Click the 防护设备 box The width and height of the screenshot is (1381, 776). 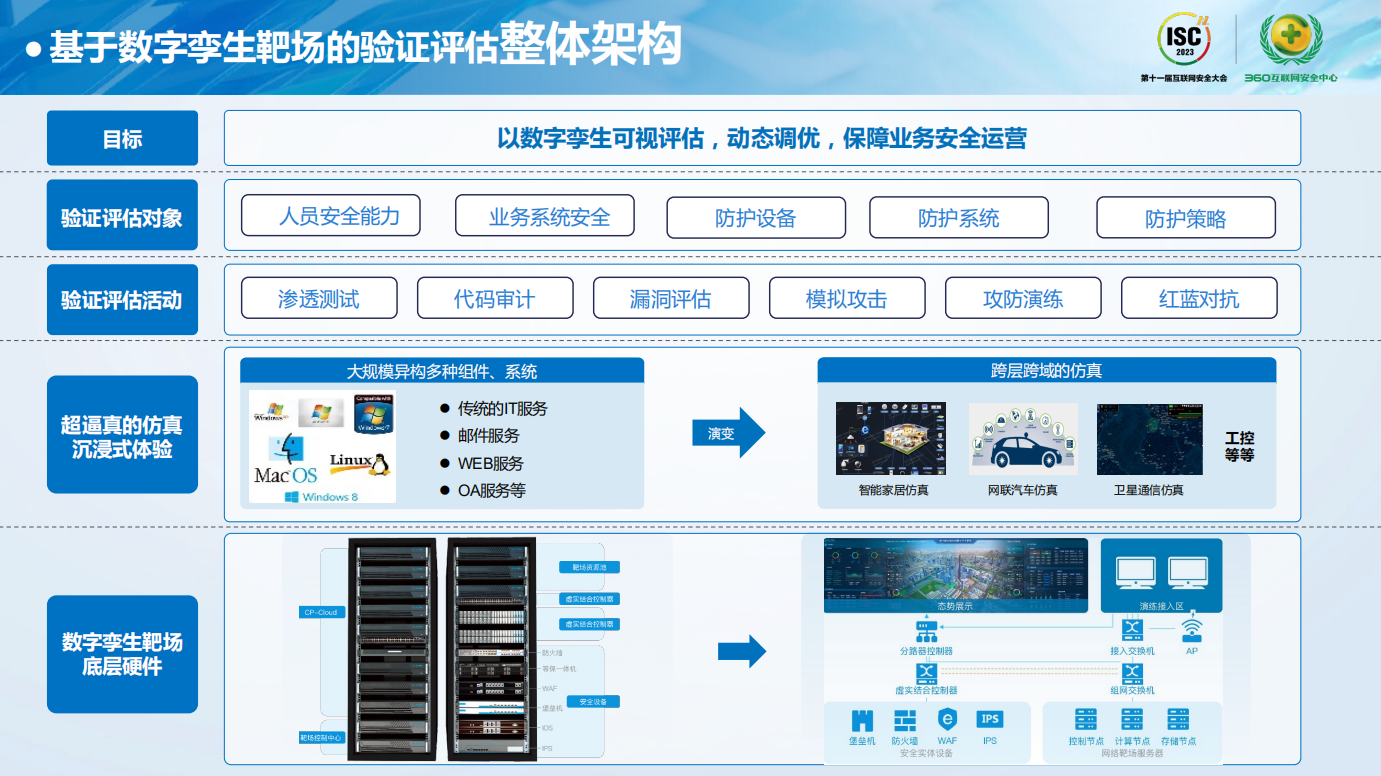click(x=756, y=218)
